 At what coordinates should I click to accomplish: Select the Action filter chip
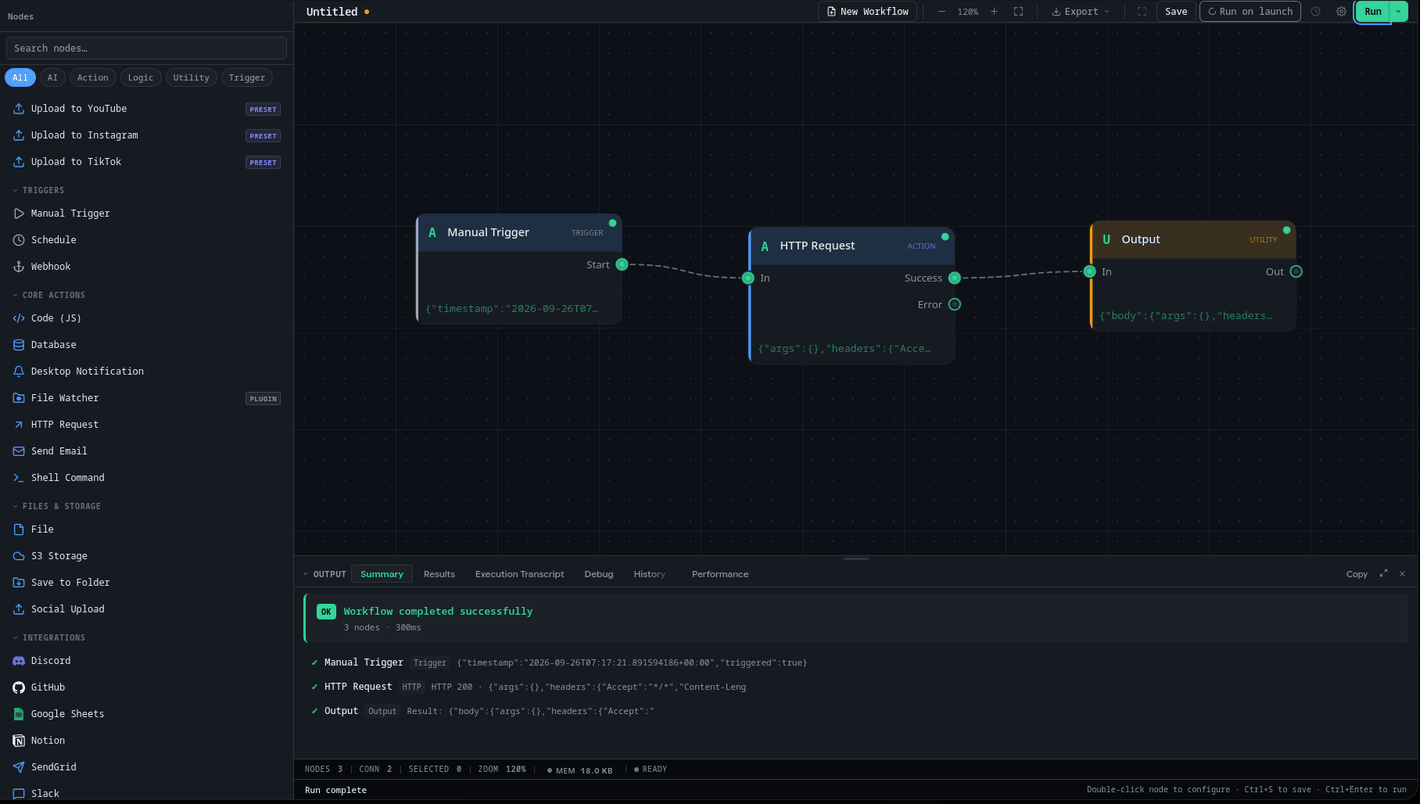93,77
